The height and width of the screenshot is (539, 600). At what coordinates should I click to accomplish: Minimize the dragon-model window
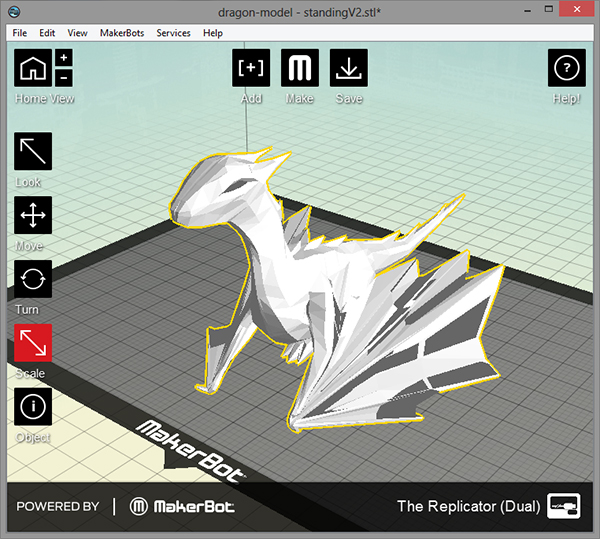tap(528, 10)
